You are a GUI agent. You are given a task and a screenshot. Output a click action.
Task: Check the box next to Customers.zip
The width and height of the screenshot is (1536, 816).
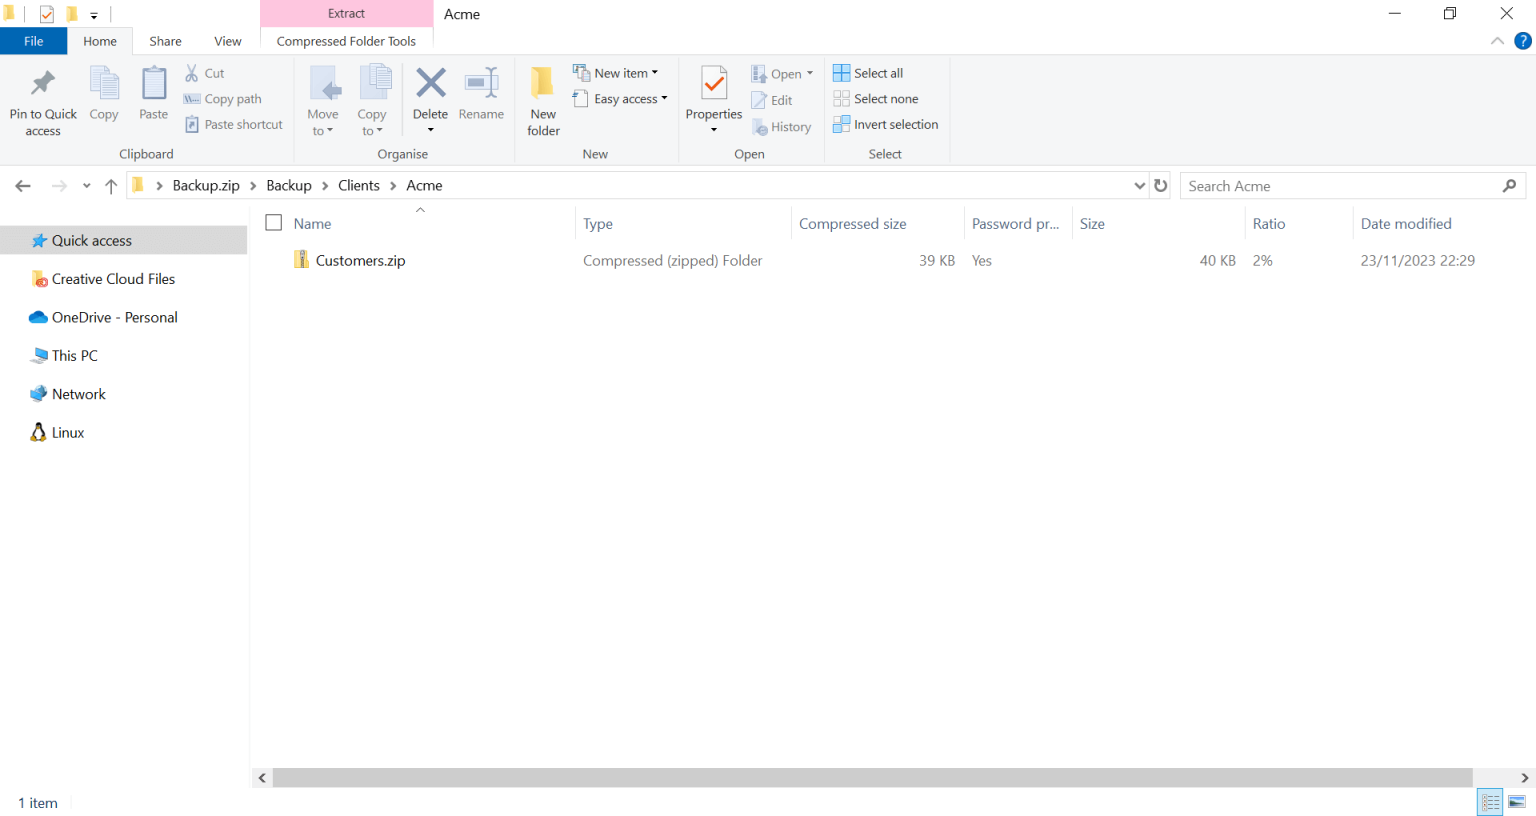pyautogui.click(x=274, y=260)
